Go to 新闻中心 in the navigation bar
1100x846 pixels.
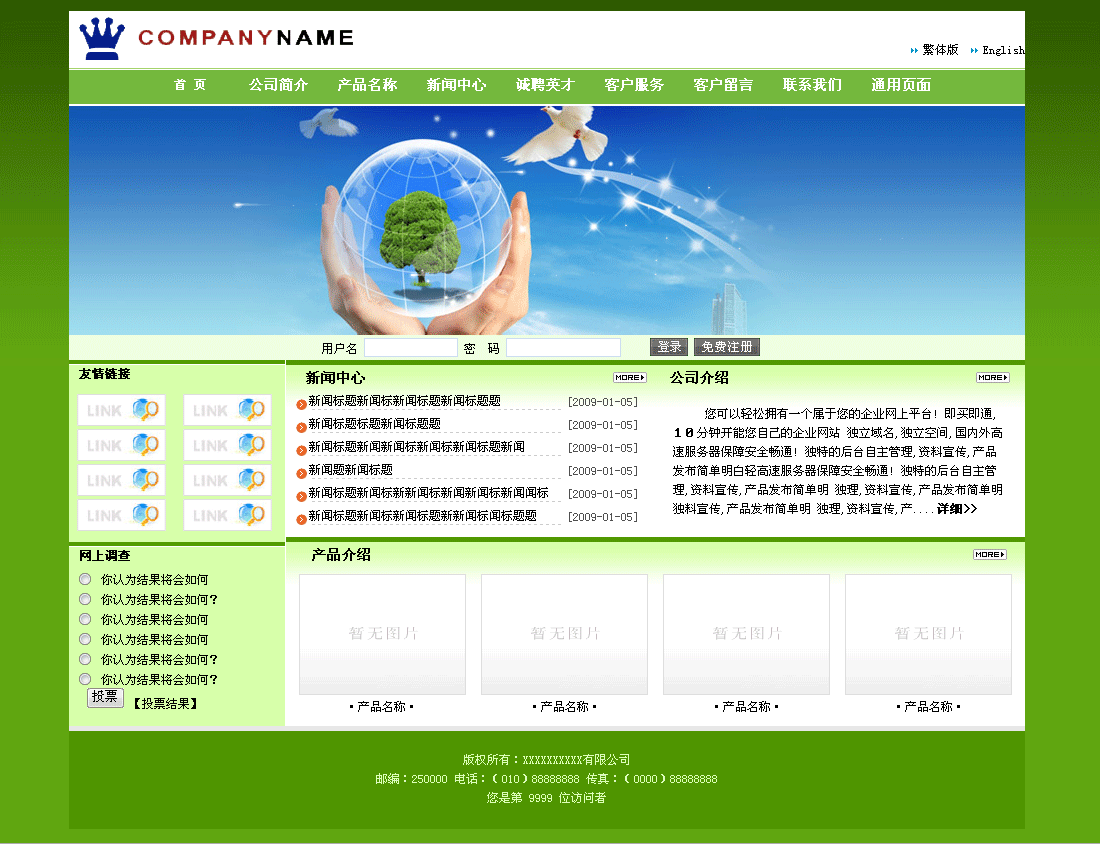(456, 85)
